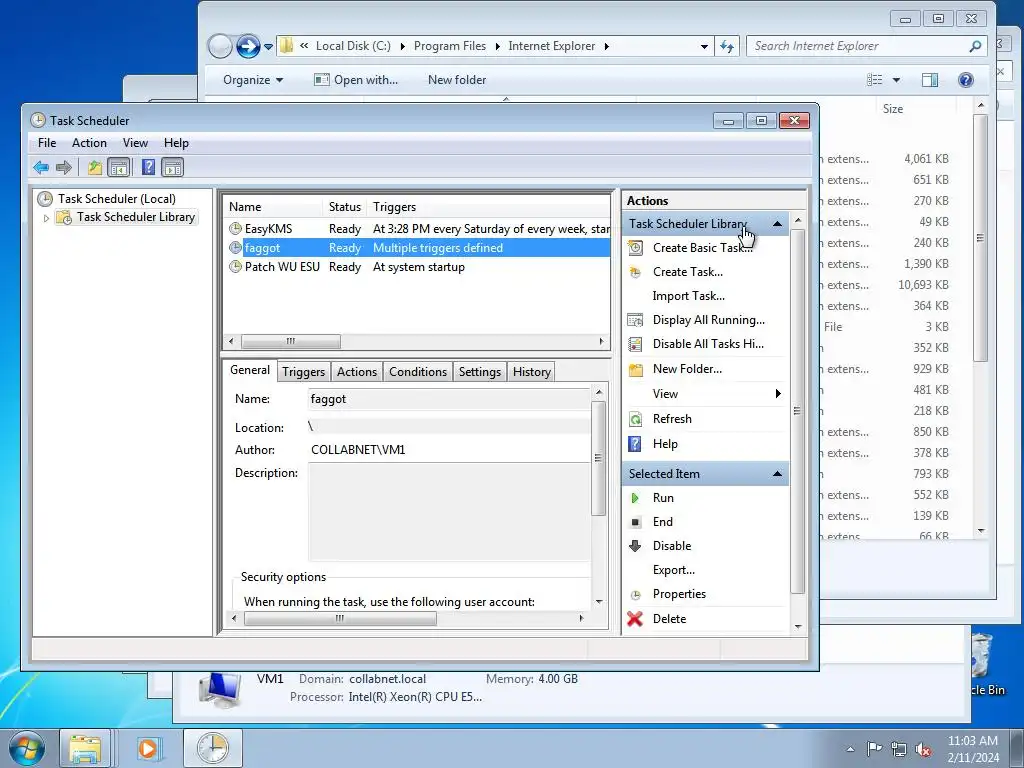Run the selected task
This screenshot has width=1024, height=768.
click(x=663, y=498)
